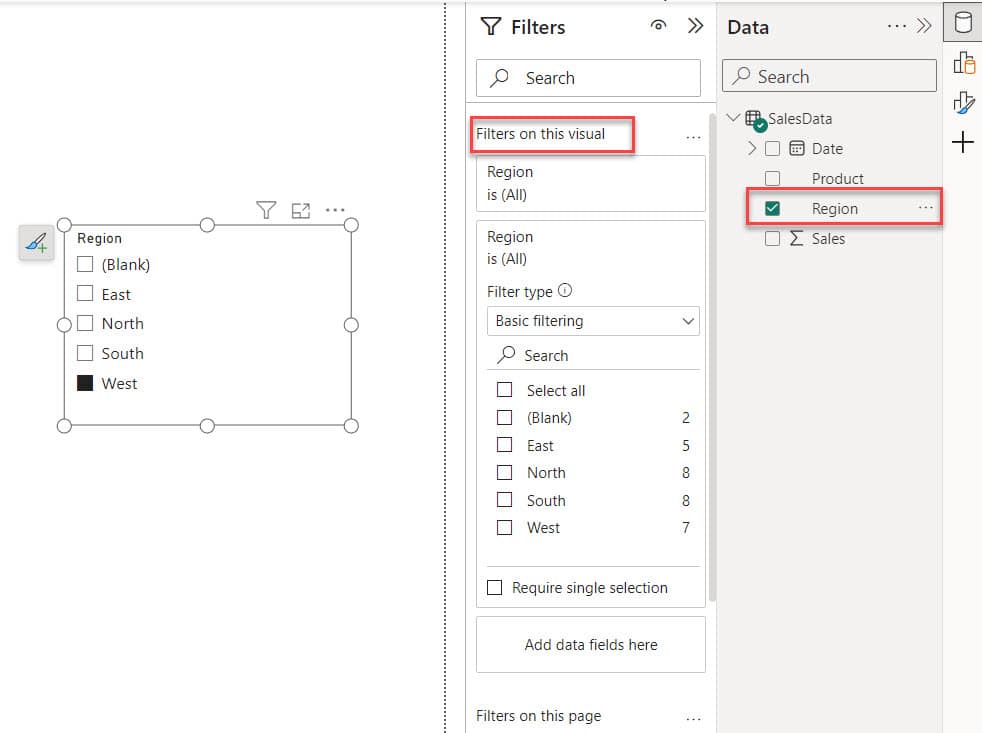Open the Region field's more options ellipsis

pos(926,207)
